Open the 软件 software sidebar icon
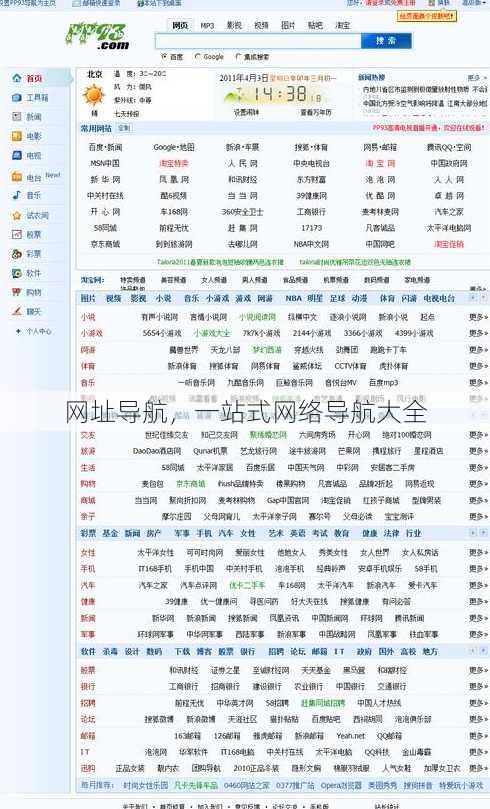This screenshot has width=490, height=809. pos(17,273)
